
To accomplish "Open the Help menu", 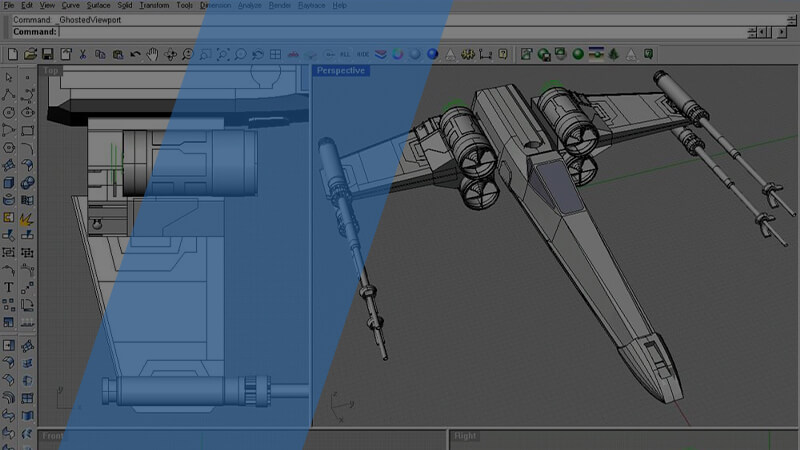I will (340, 5).
